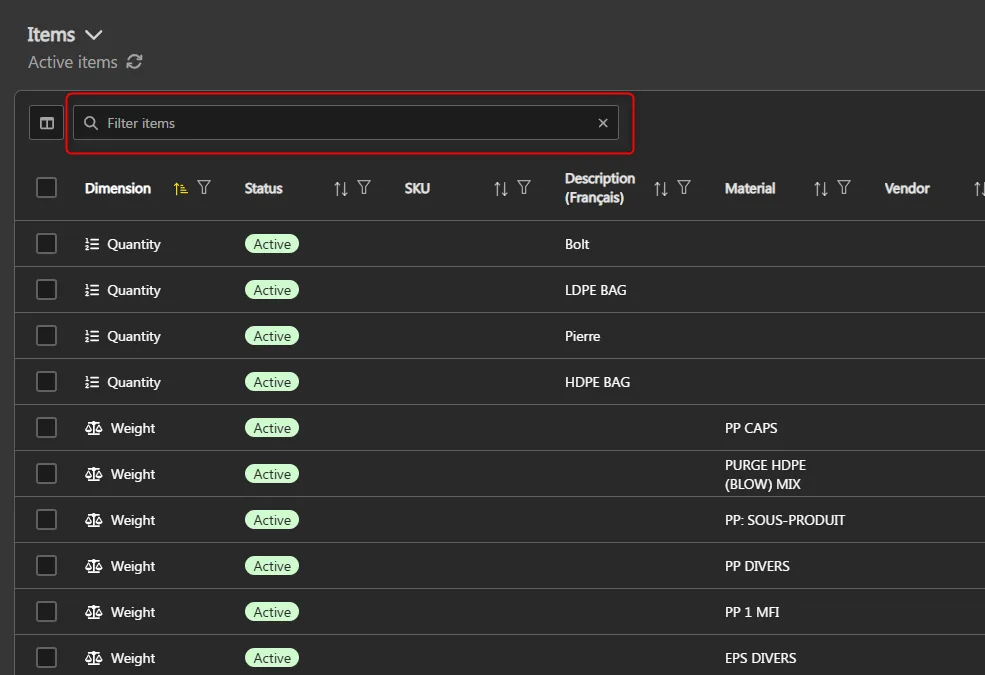
Task: Toggle the select all rows checkbox
Action: [x=47, y=188]
